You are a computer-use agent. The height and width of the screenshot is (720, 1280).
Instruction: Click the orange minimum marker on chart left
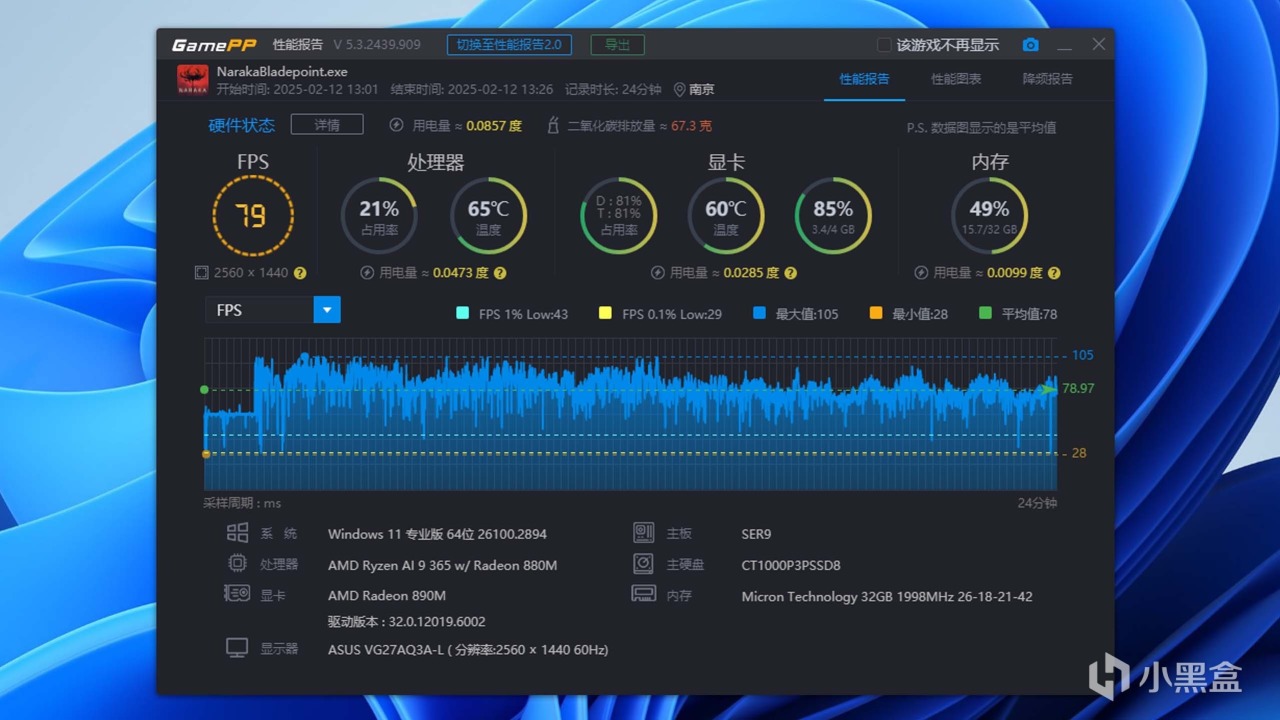coord(206,454)
